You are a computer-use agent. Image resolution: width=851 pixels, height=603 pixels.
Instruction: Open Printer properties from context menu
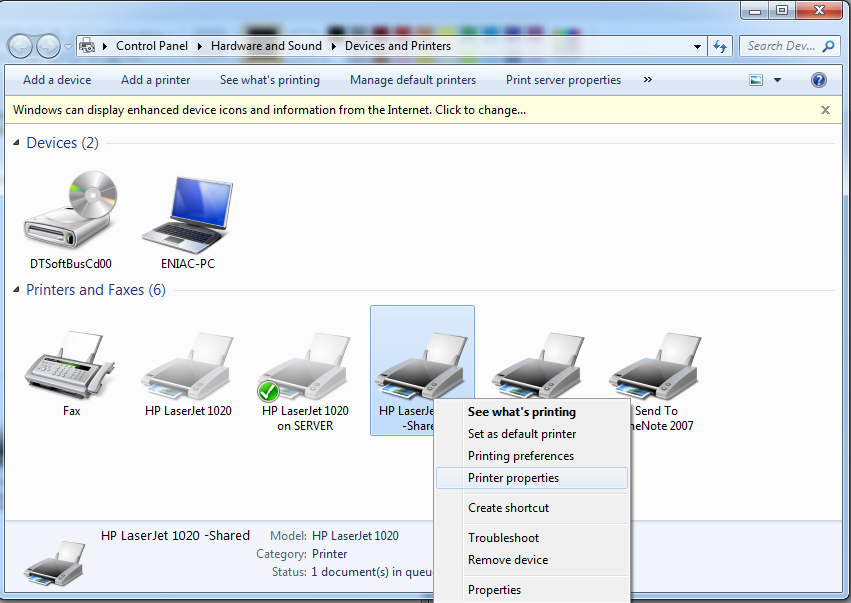point(532,478)
